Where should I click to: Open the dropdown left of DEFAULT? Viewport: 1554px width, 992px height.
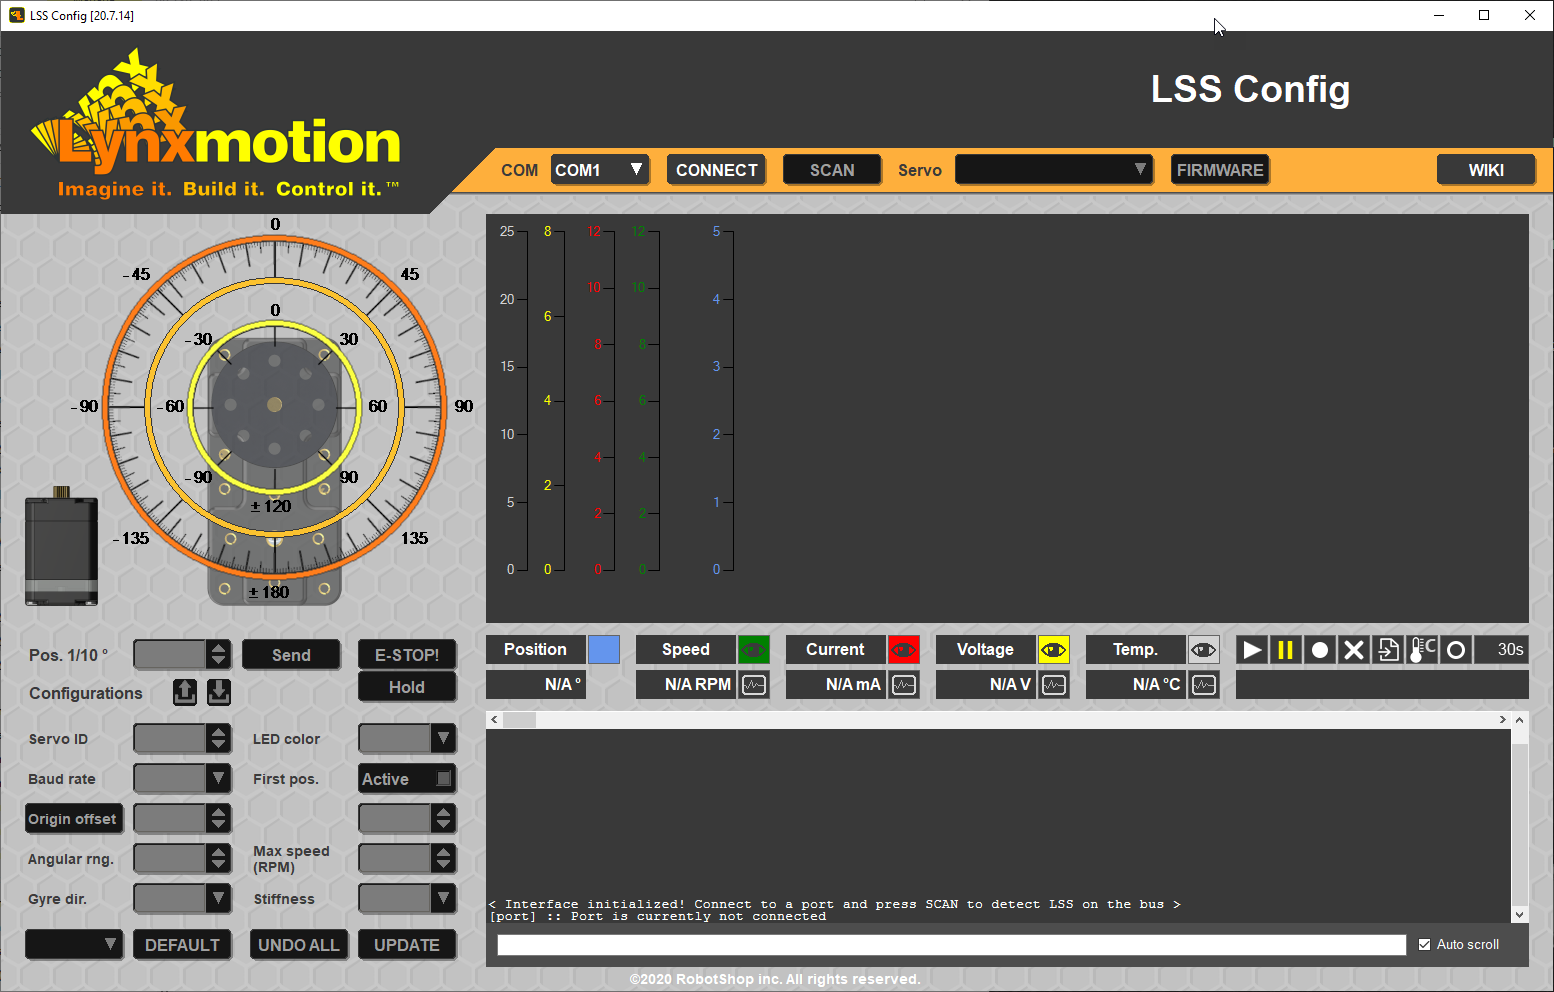(74, 944)
